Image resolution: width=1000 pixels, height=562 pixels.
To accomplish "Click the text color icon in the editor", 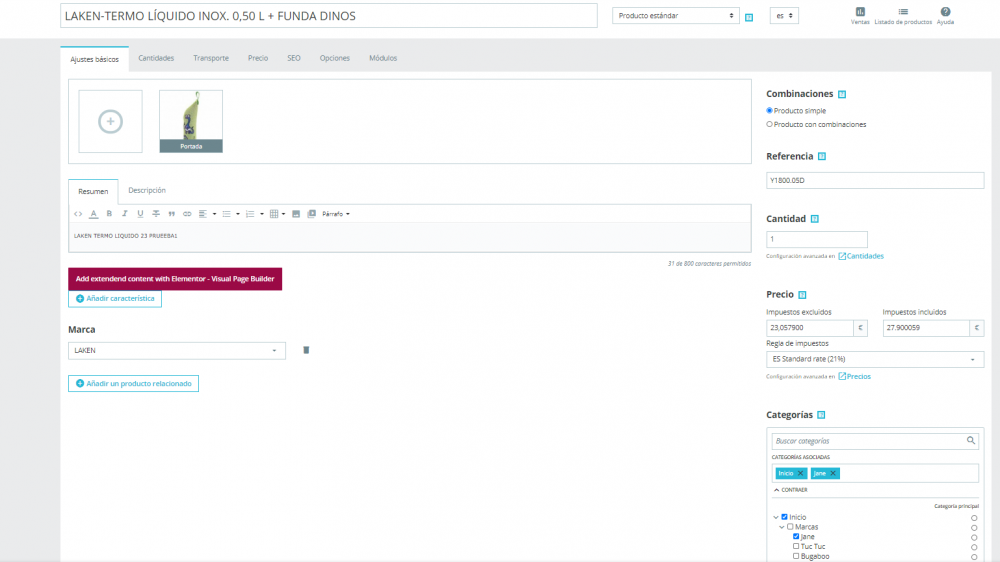I will [94, 214].
